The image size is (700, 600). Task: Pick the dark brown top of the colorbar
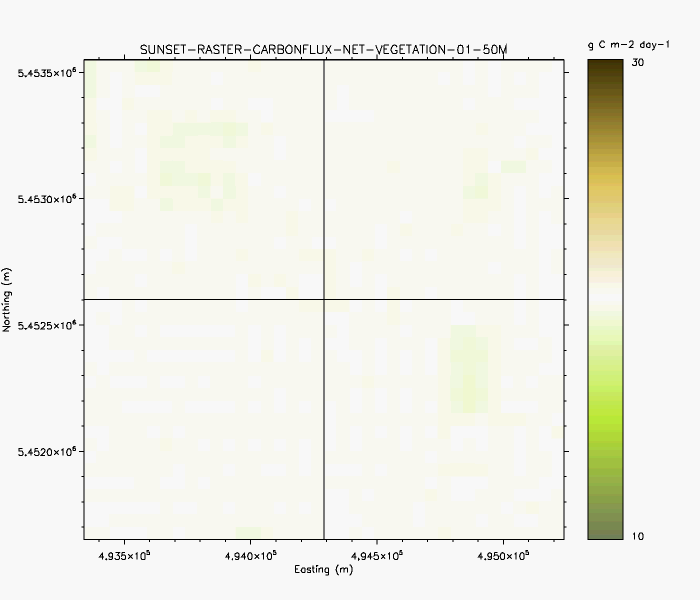tap(605, 70)
